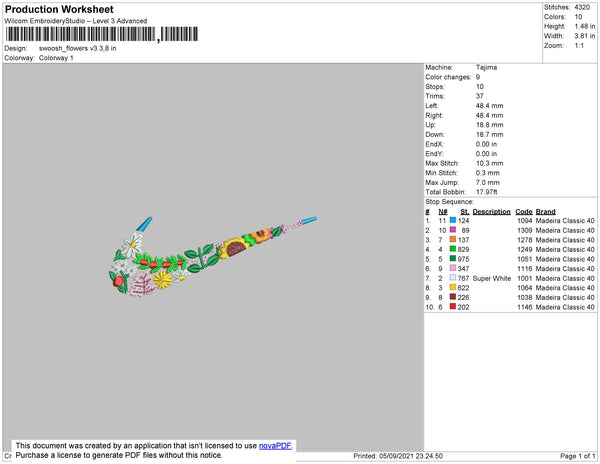Click the 'Super White' description cell
Image resolution: width=600 pixels, height=464 pixels.
pyautogui.click(x=492, y=278)
